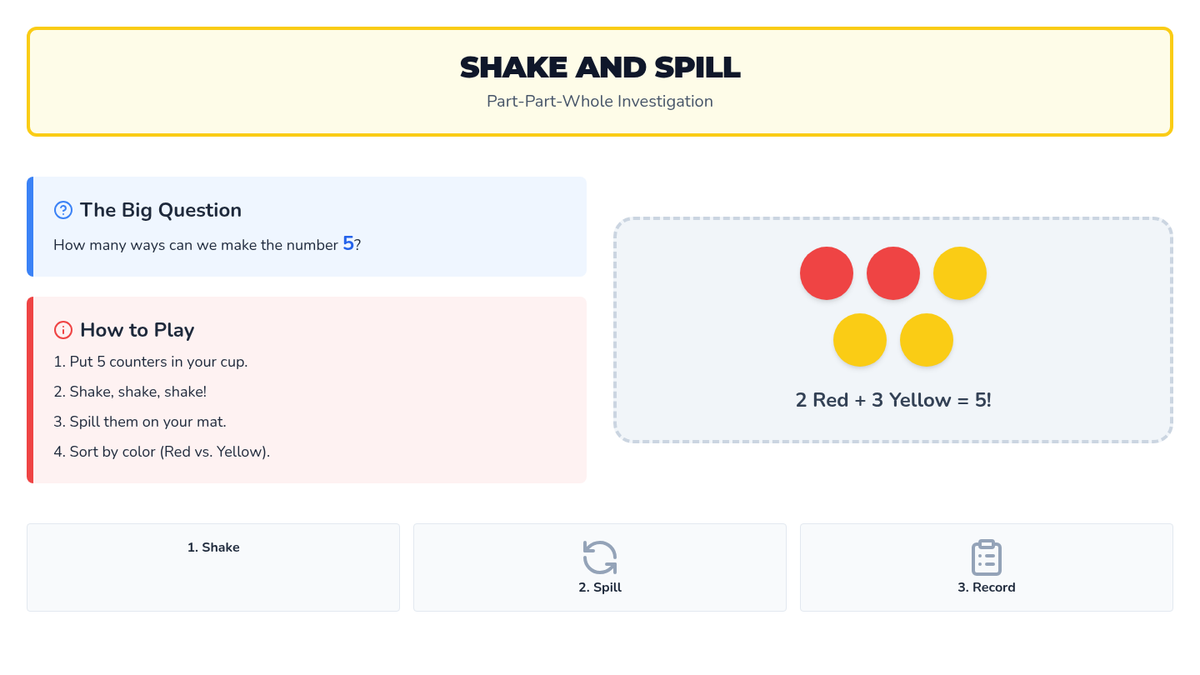
Task: Click the 2 Red + 3 Yellow result text
Action: [893, 400]
